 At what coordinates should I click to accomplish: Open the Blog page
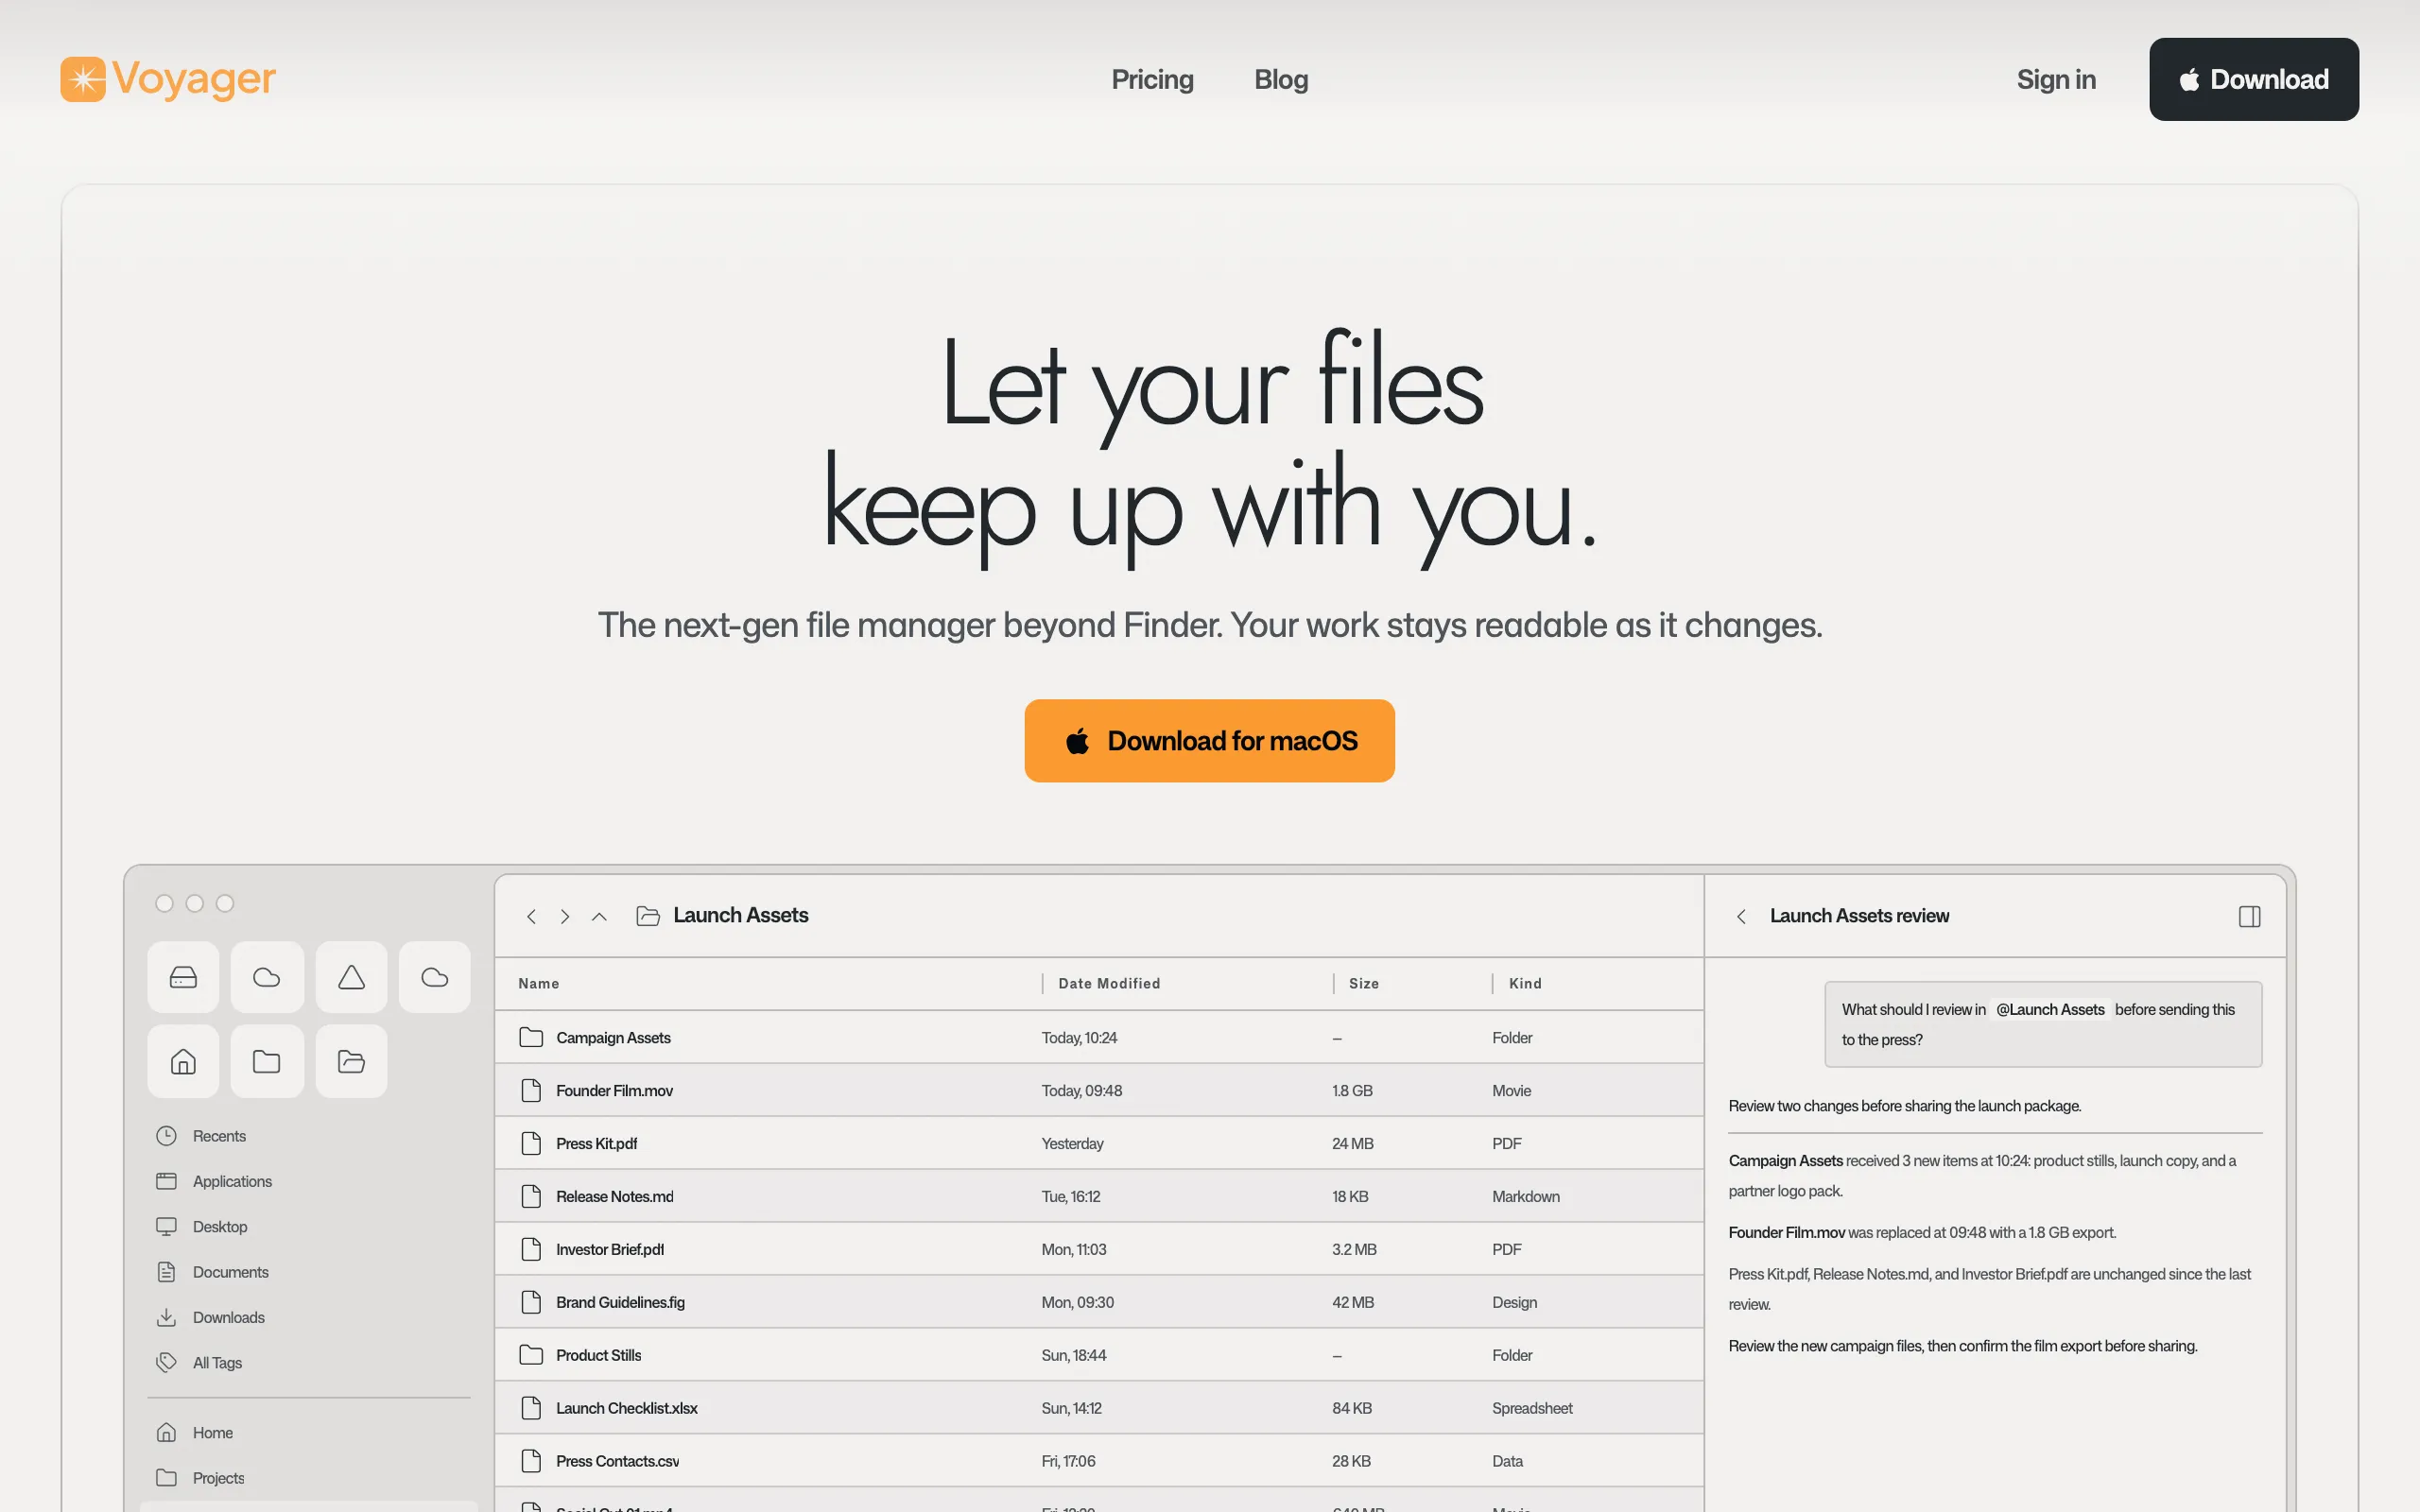[1281, 79]
